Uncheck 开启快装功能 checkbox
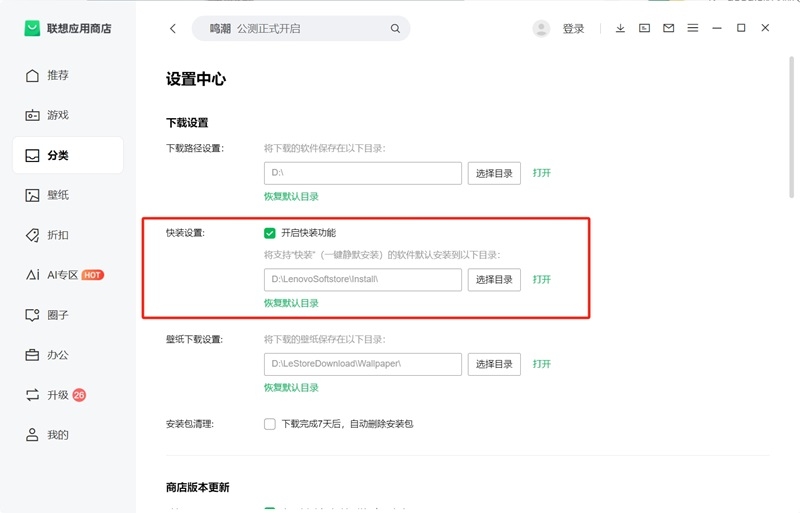800x513 pixels. [x=269, y=233]
